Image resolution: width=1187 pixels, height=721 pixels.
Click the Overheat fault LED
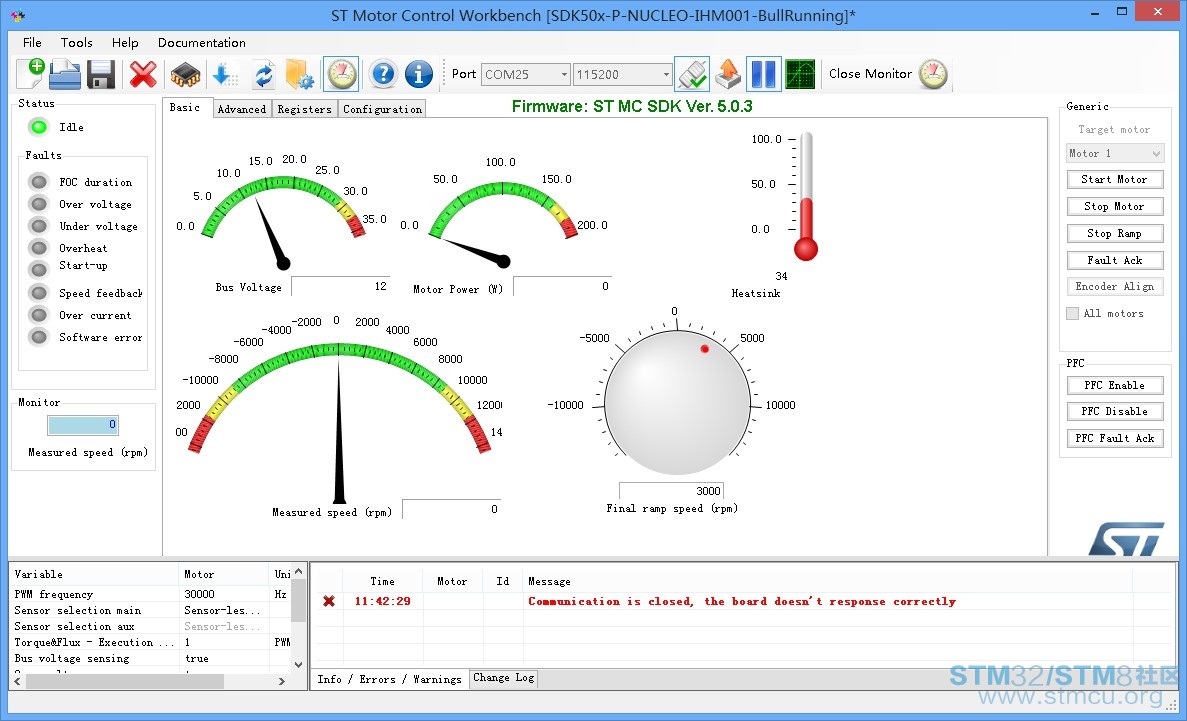tap(39, 248)
